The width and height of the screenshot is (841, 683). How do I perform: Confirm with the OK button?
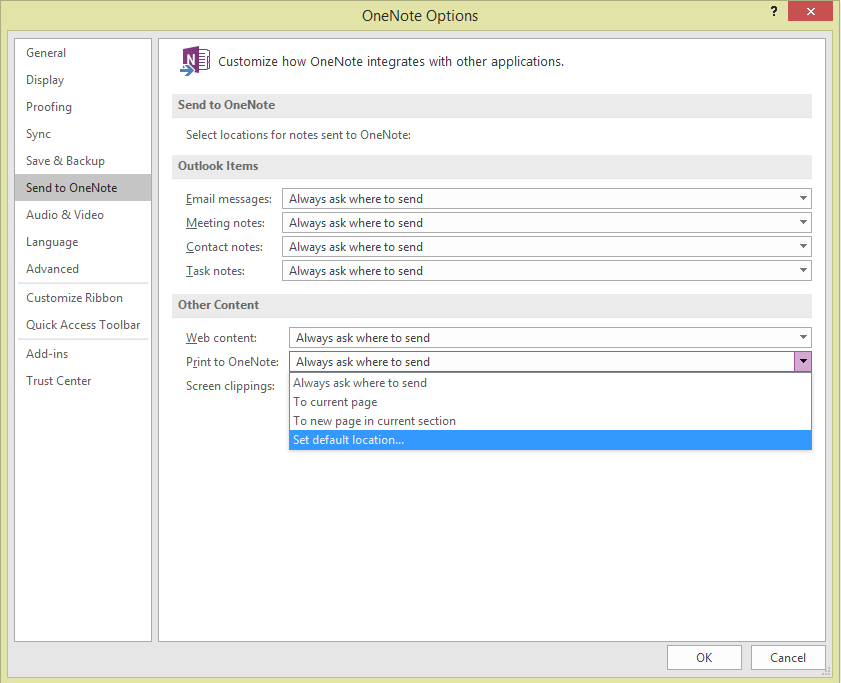click(704, 658)
